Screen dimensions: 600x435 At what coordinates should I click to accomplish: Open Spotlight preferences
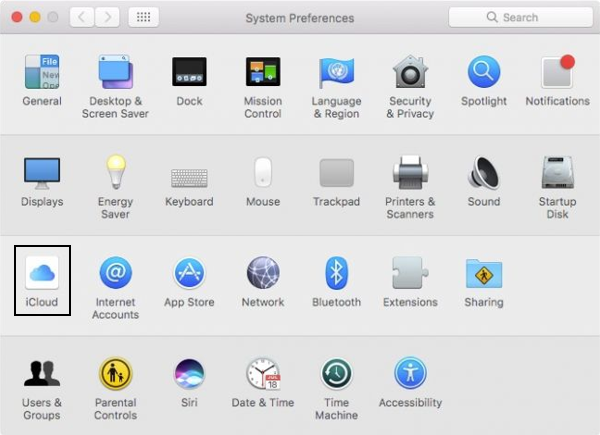pos(484,80)
